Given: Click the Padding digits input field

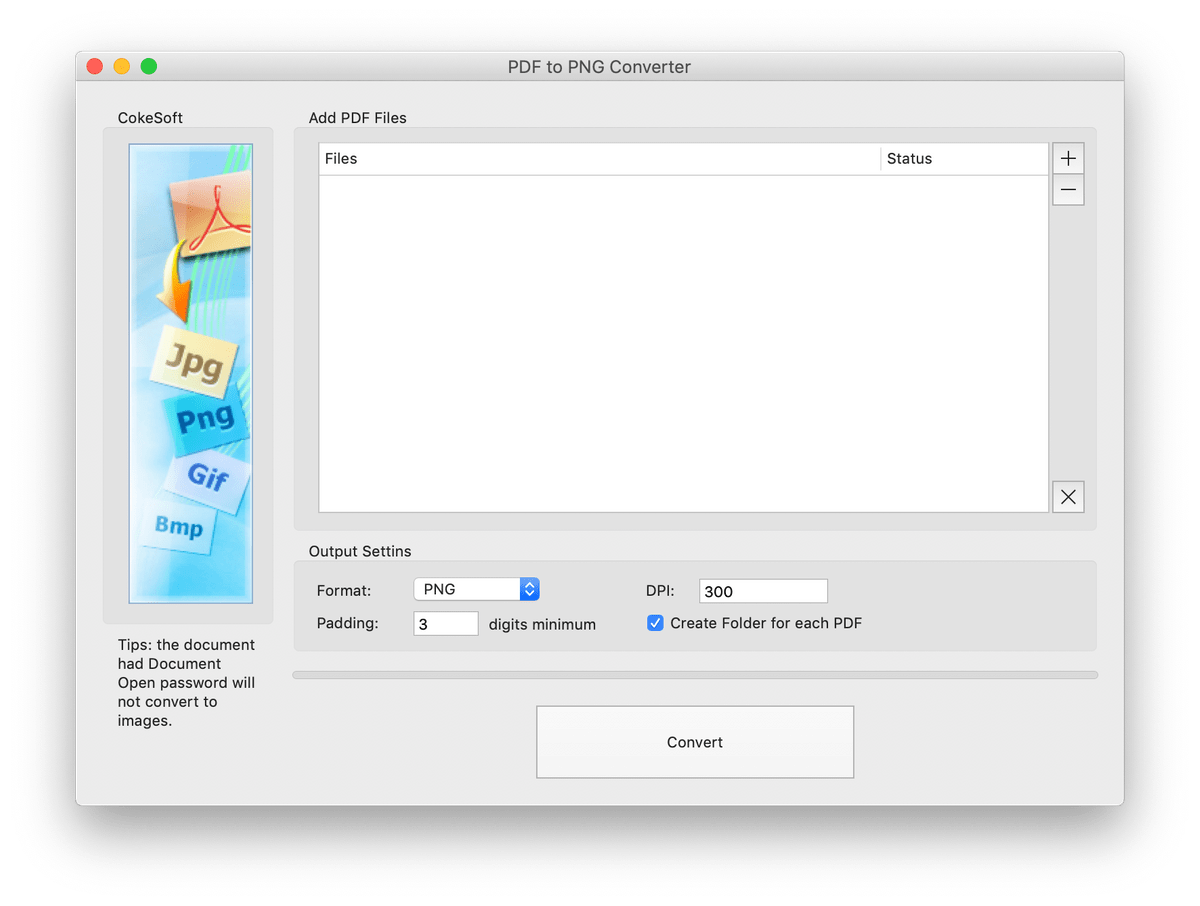Looking at the screenshot, I should (x=446, y=624).
